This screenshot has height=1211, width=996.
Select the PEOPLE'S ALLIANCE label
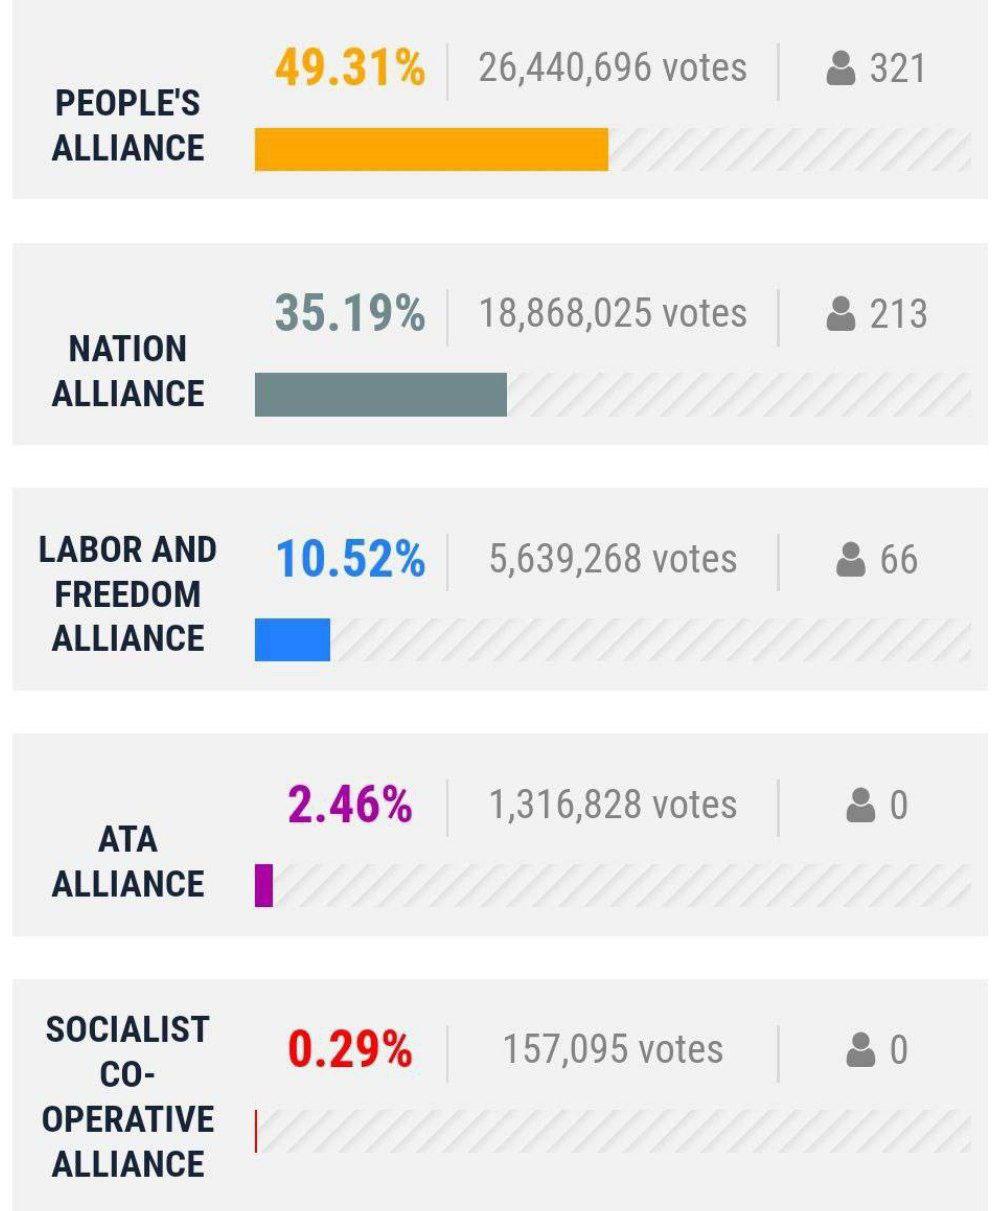127,125
